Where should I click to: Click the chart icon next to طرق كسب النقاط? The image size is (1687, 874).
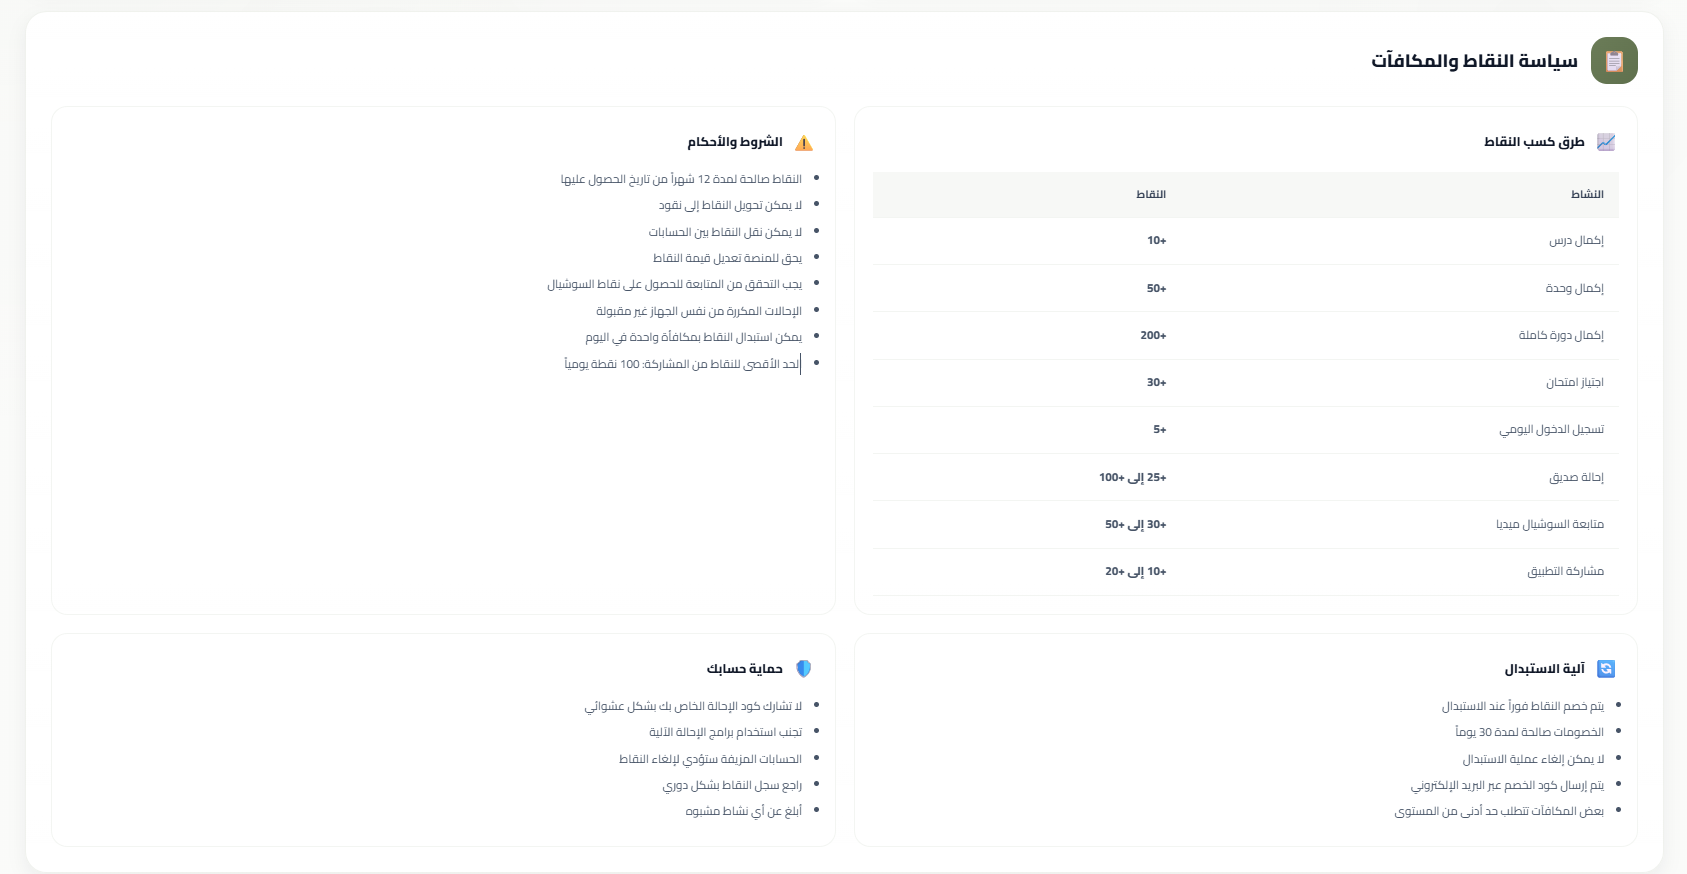coord(1606,142)
